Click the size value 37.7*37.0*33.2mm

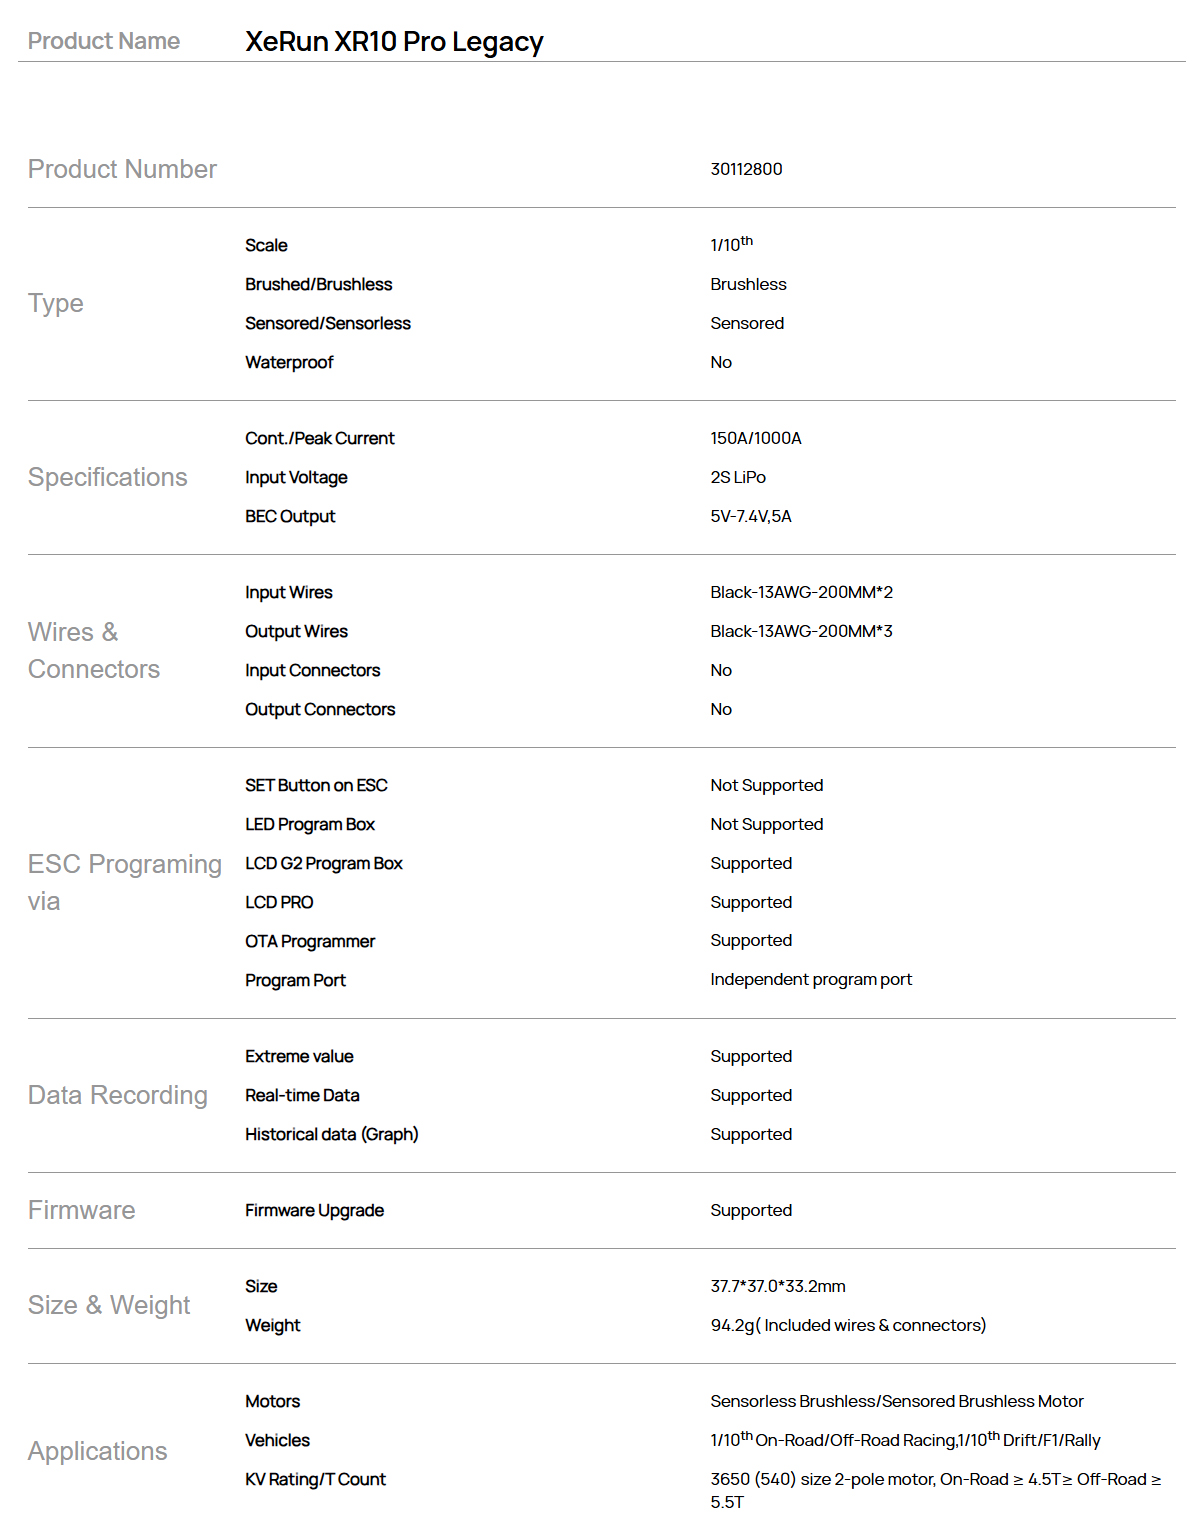778,1286
